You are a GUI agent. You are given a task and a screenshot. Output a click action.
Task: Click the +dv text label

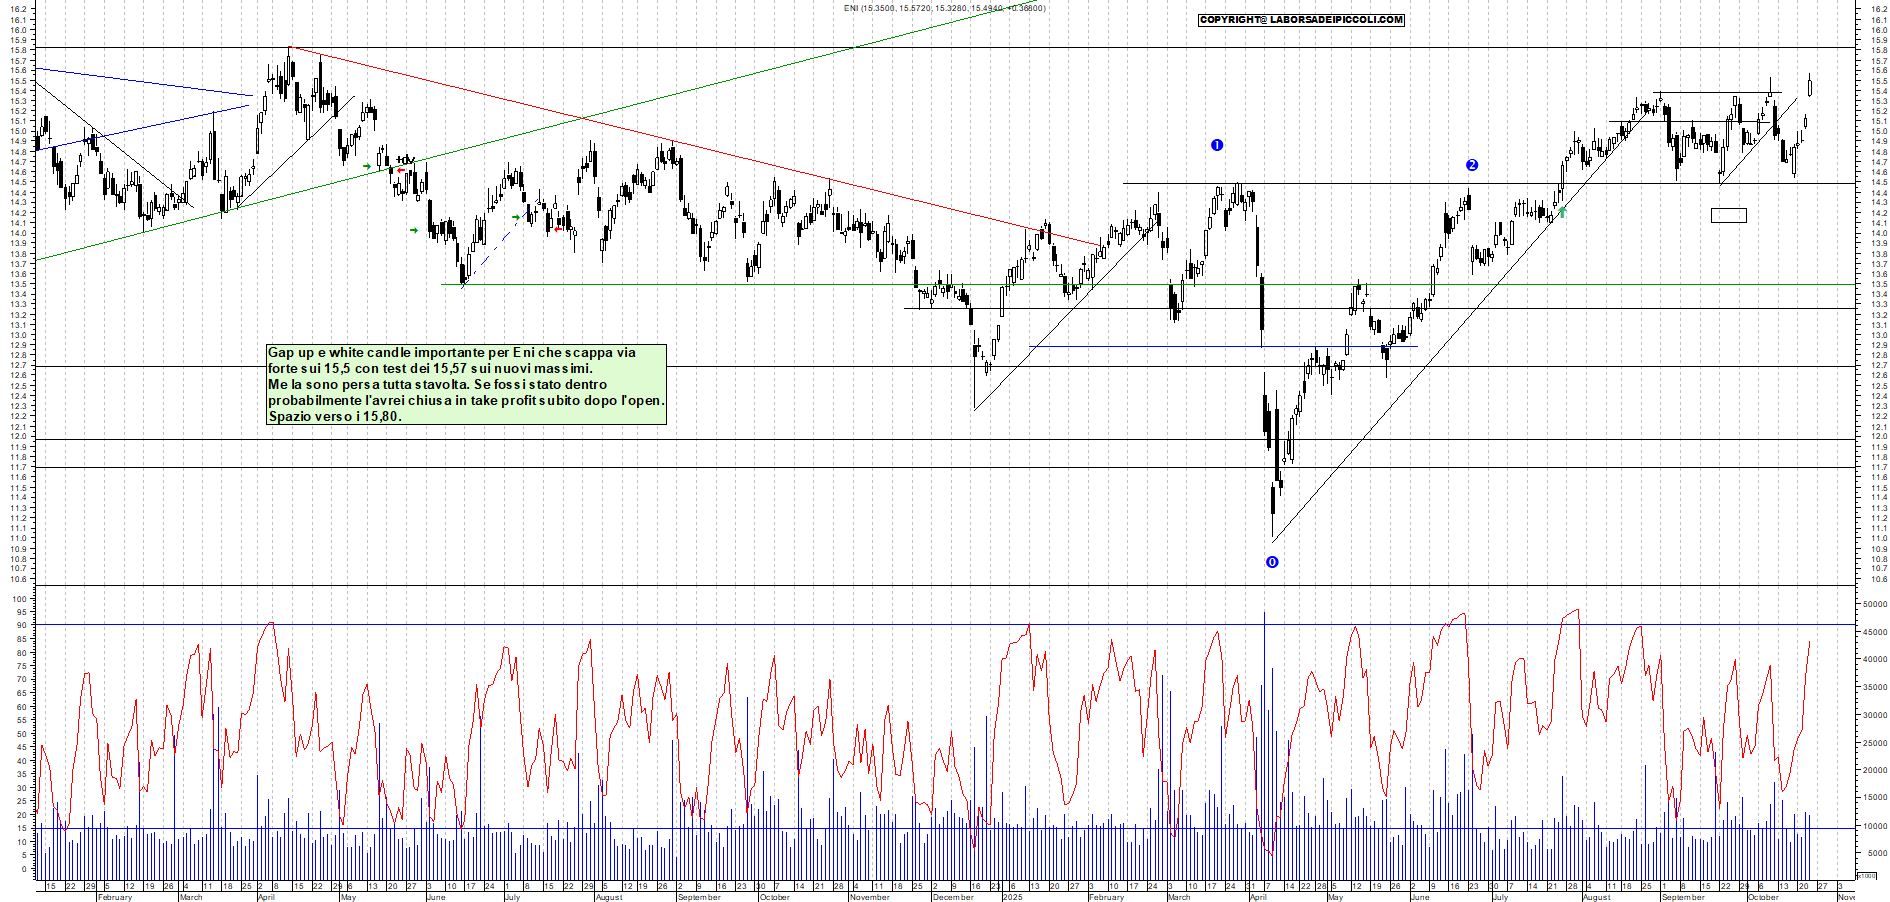coord(405,160)
